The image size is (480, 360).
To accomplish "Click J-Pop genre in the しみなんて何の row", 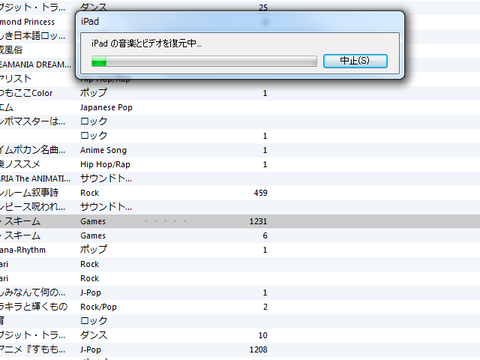I will tap(91, 293).
